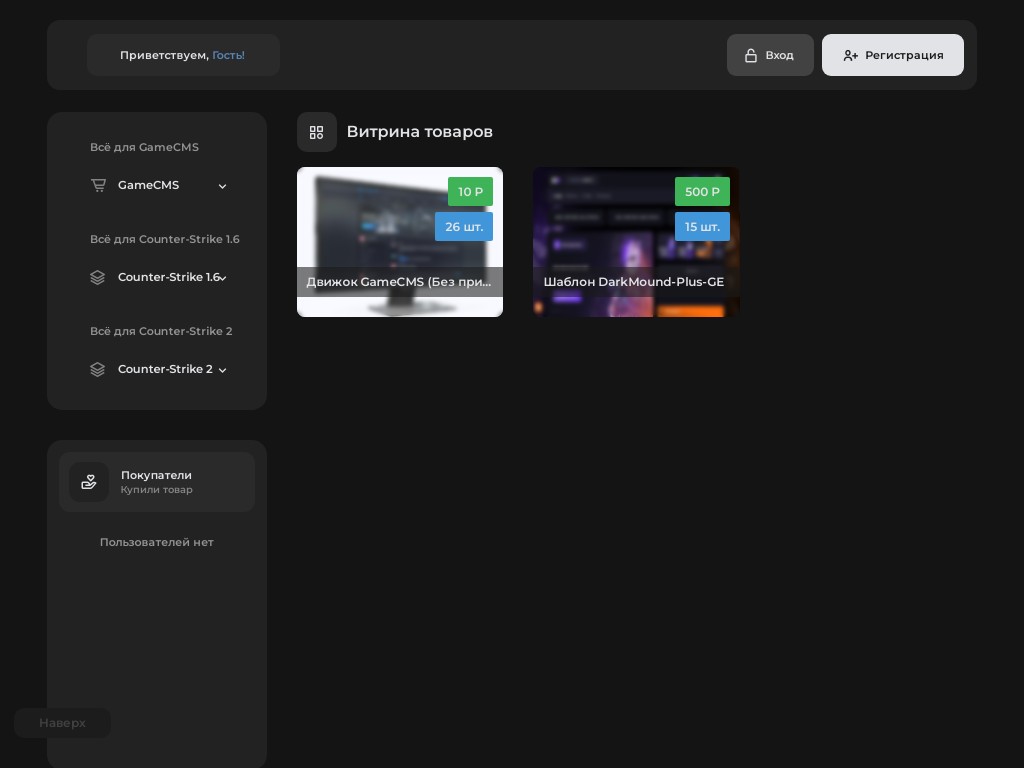
Task: Click the layers icon beside Counter-Strike 1.6
Action: 98,277
